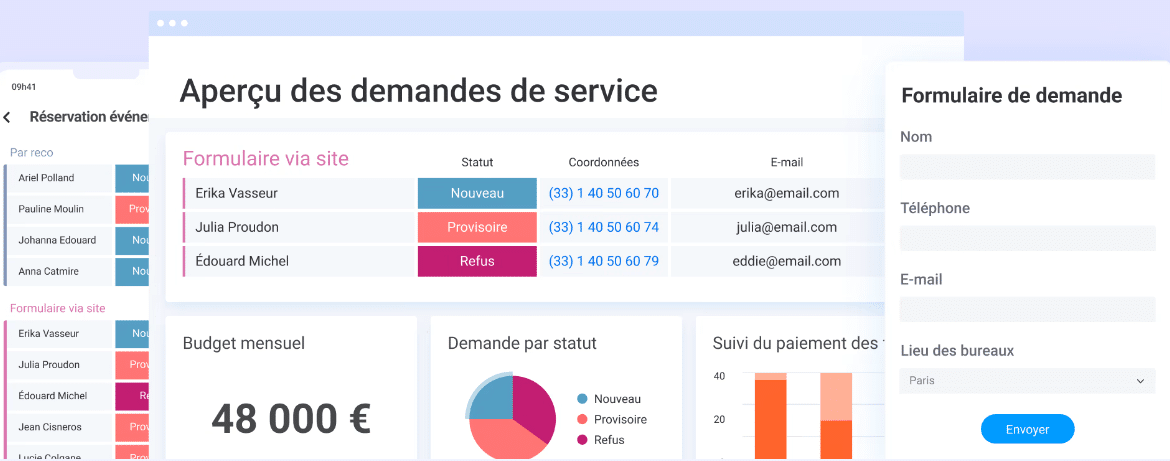This screenshot has height=461, width=1170.
Task: Focus the Téléphone input field
Action: point(1027,238)
